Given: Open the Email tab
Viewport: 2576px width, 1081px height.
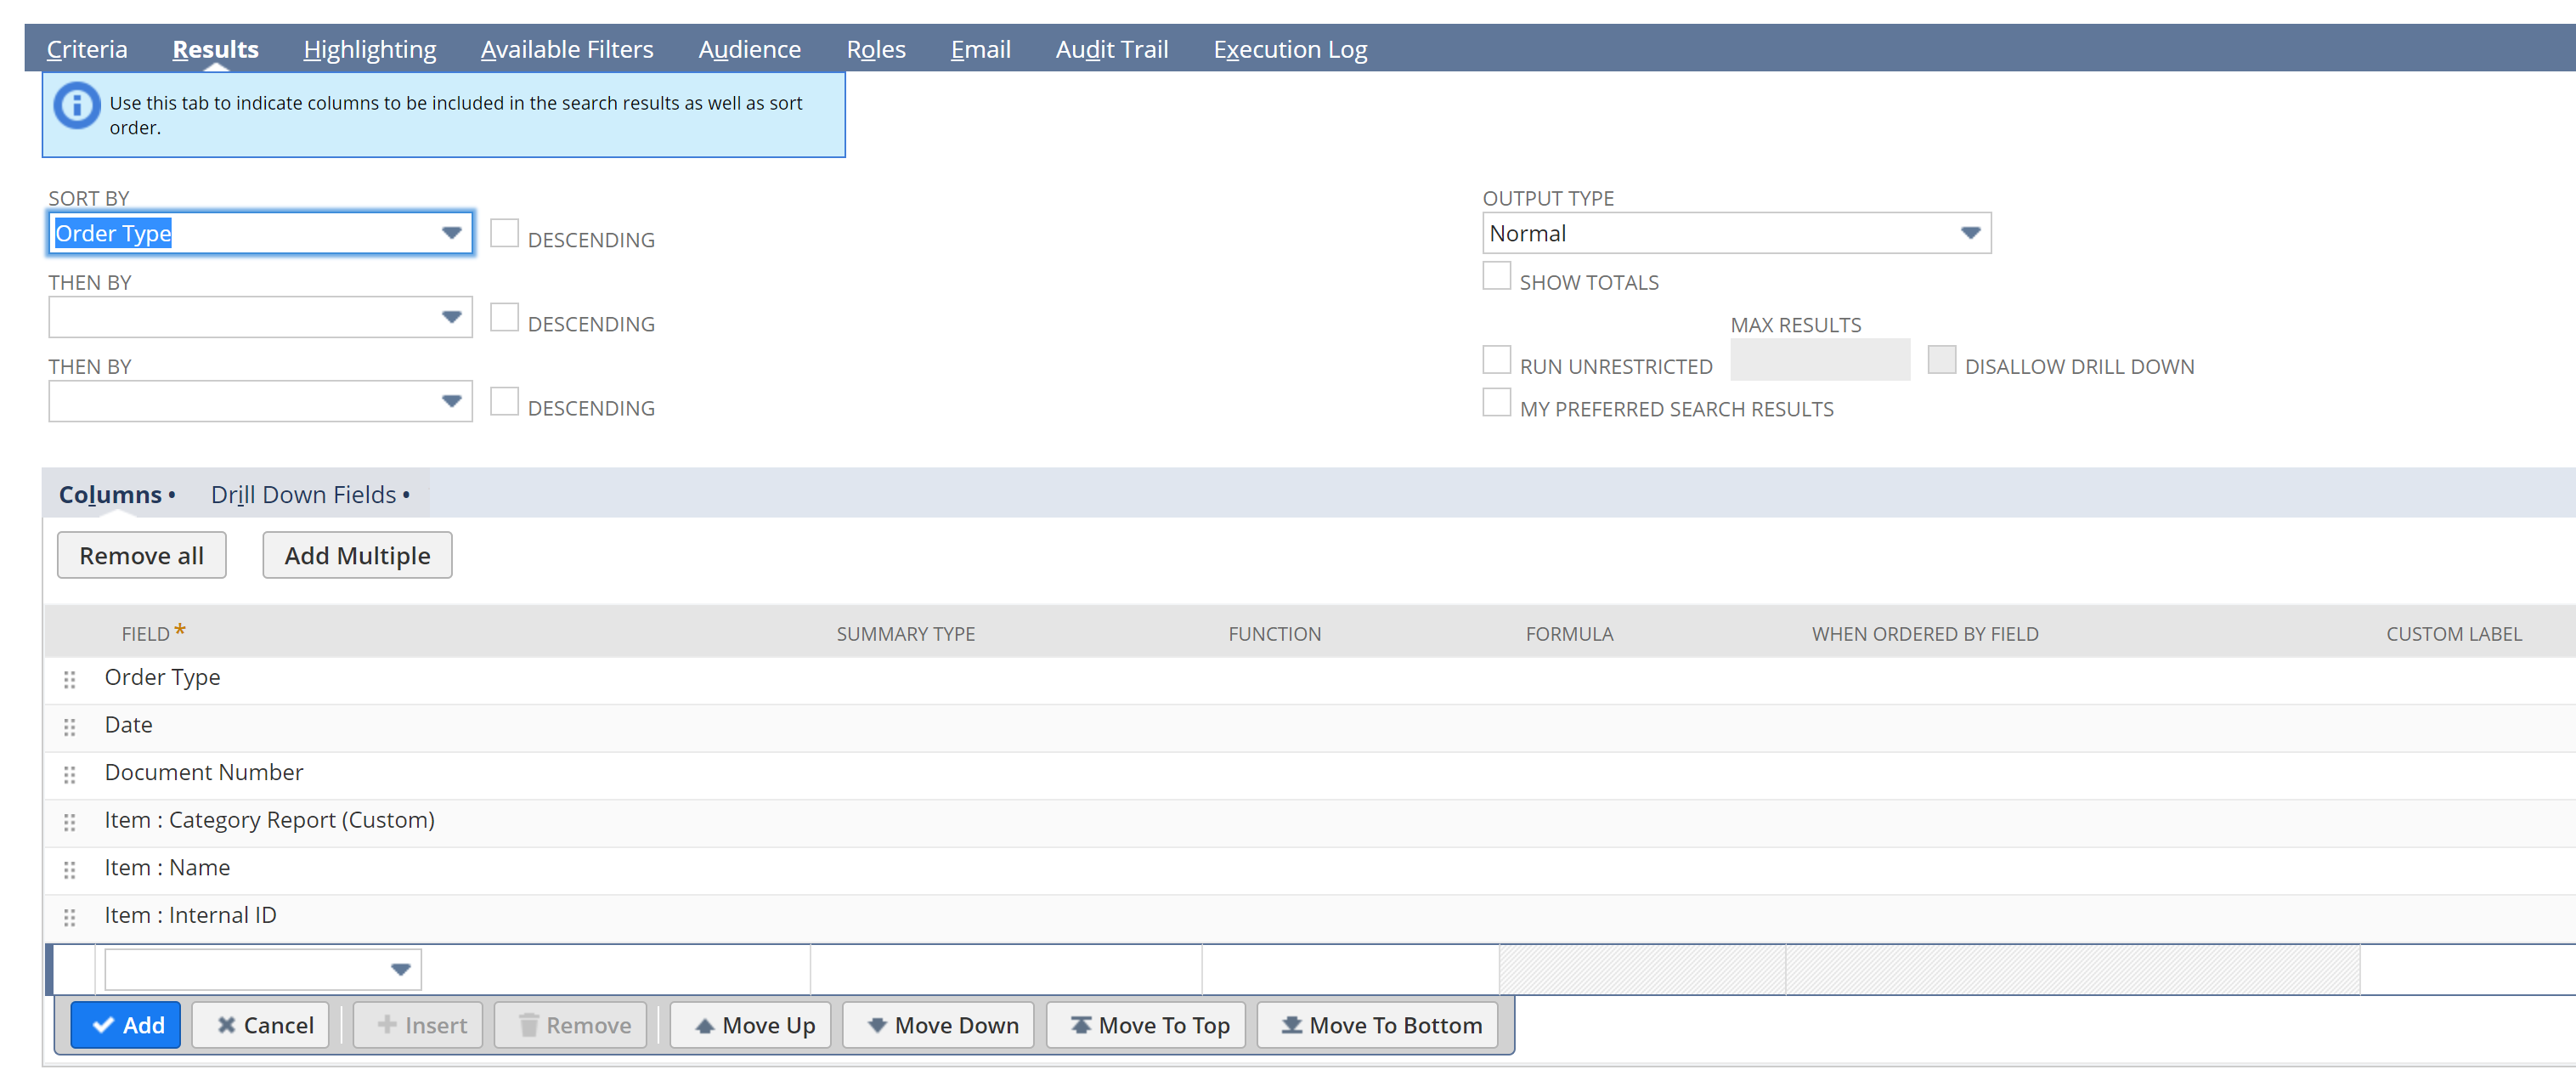Looking at the screenshot, I should pos(980,49).
